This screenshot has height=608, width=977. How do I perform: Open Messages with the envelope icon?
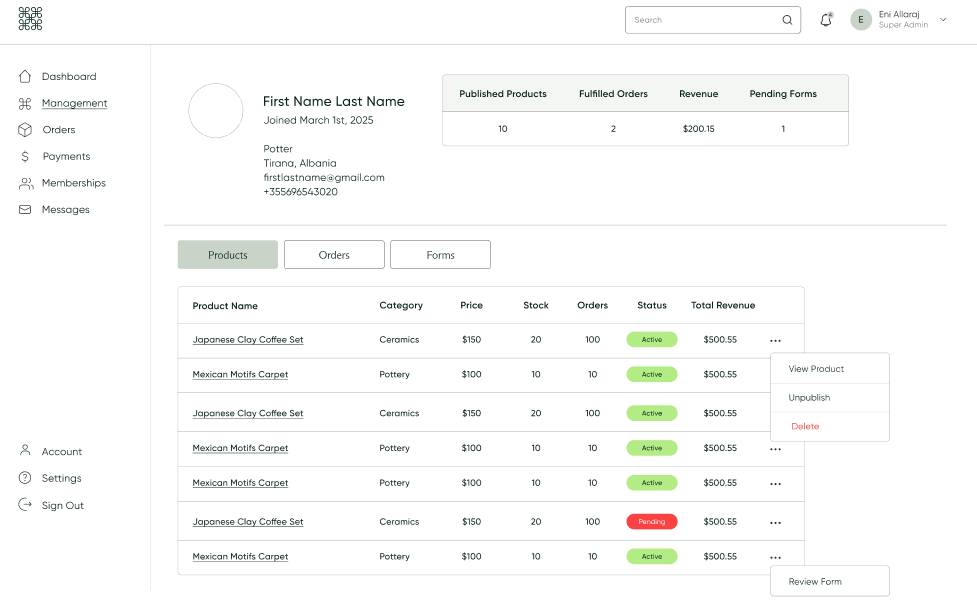tap(24, 209)
